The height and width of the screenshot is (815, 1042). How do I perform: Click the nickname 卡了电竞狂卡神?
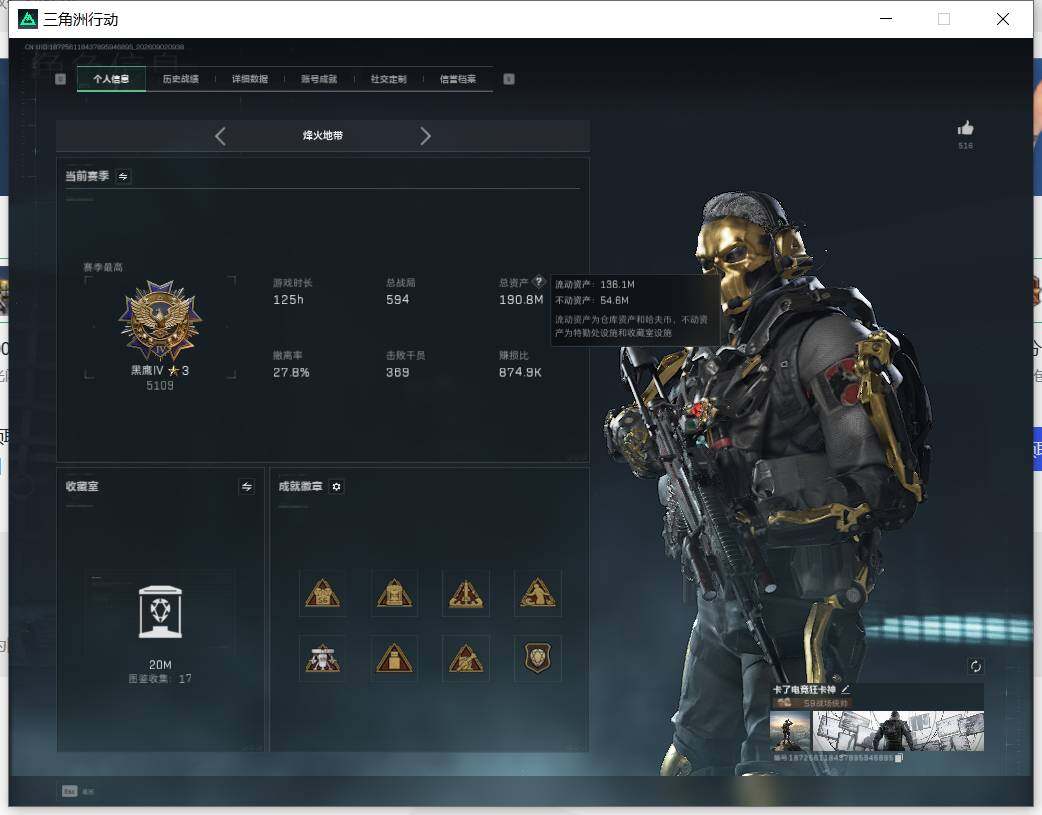804,690
